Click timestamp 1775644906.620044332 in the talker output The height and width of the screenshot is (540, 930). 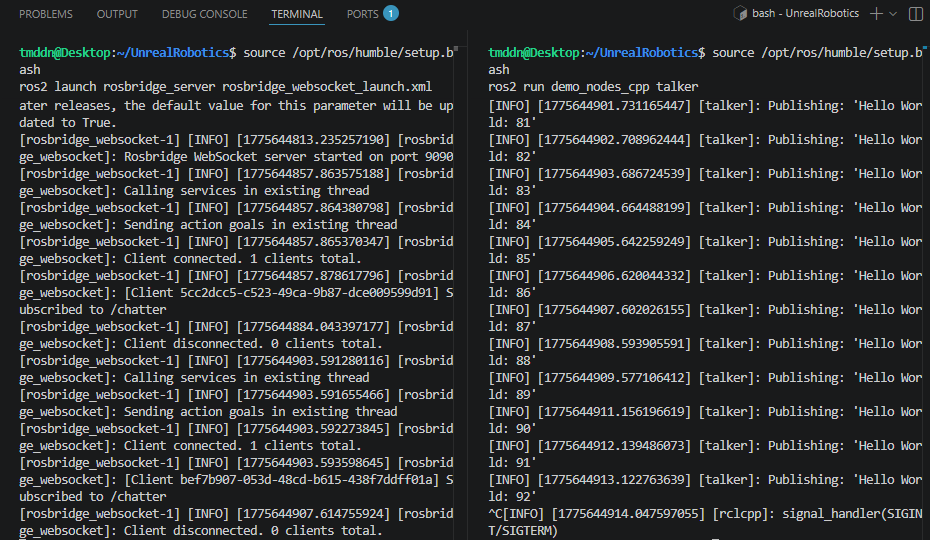(614, 276)
